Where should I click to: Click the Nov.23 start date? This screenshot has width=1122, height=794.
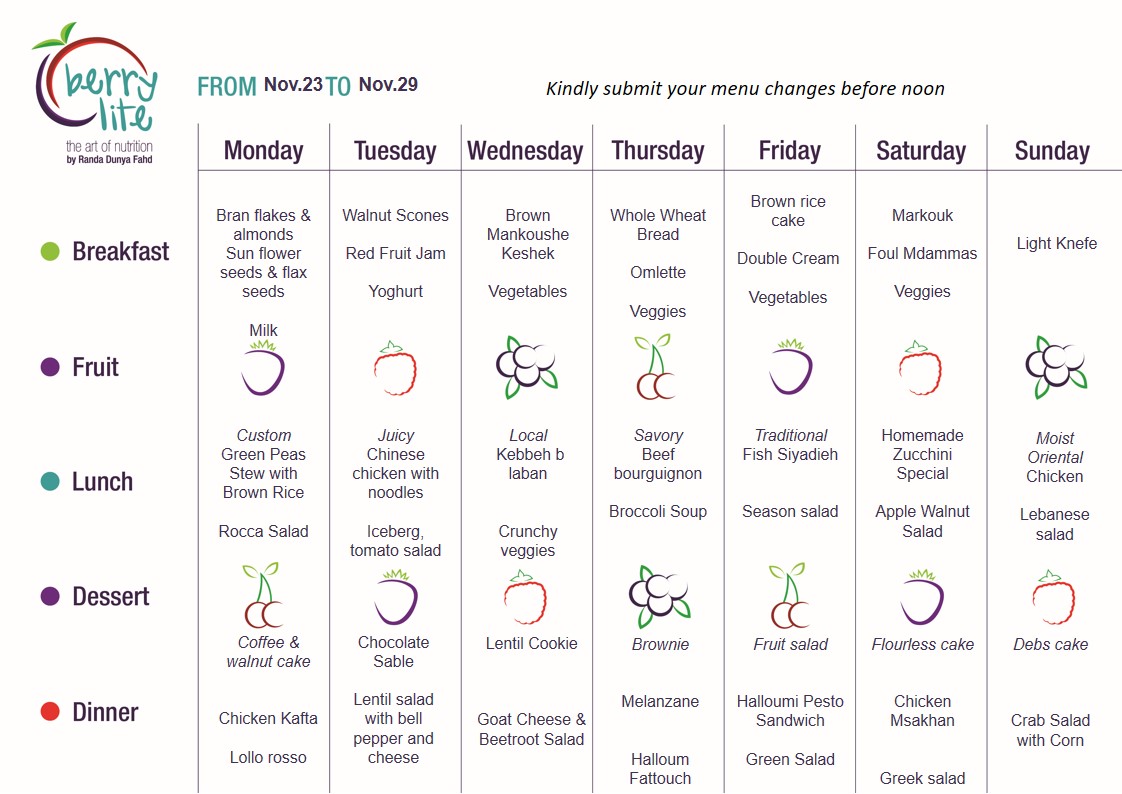pyautogui.click(x=293, y=84)
